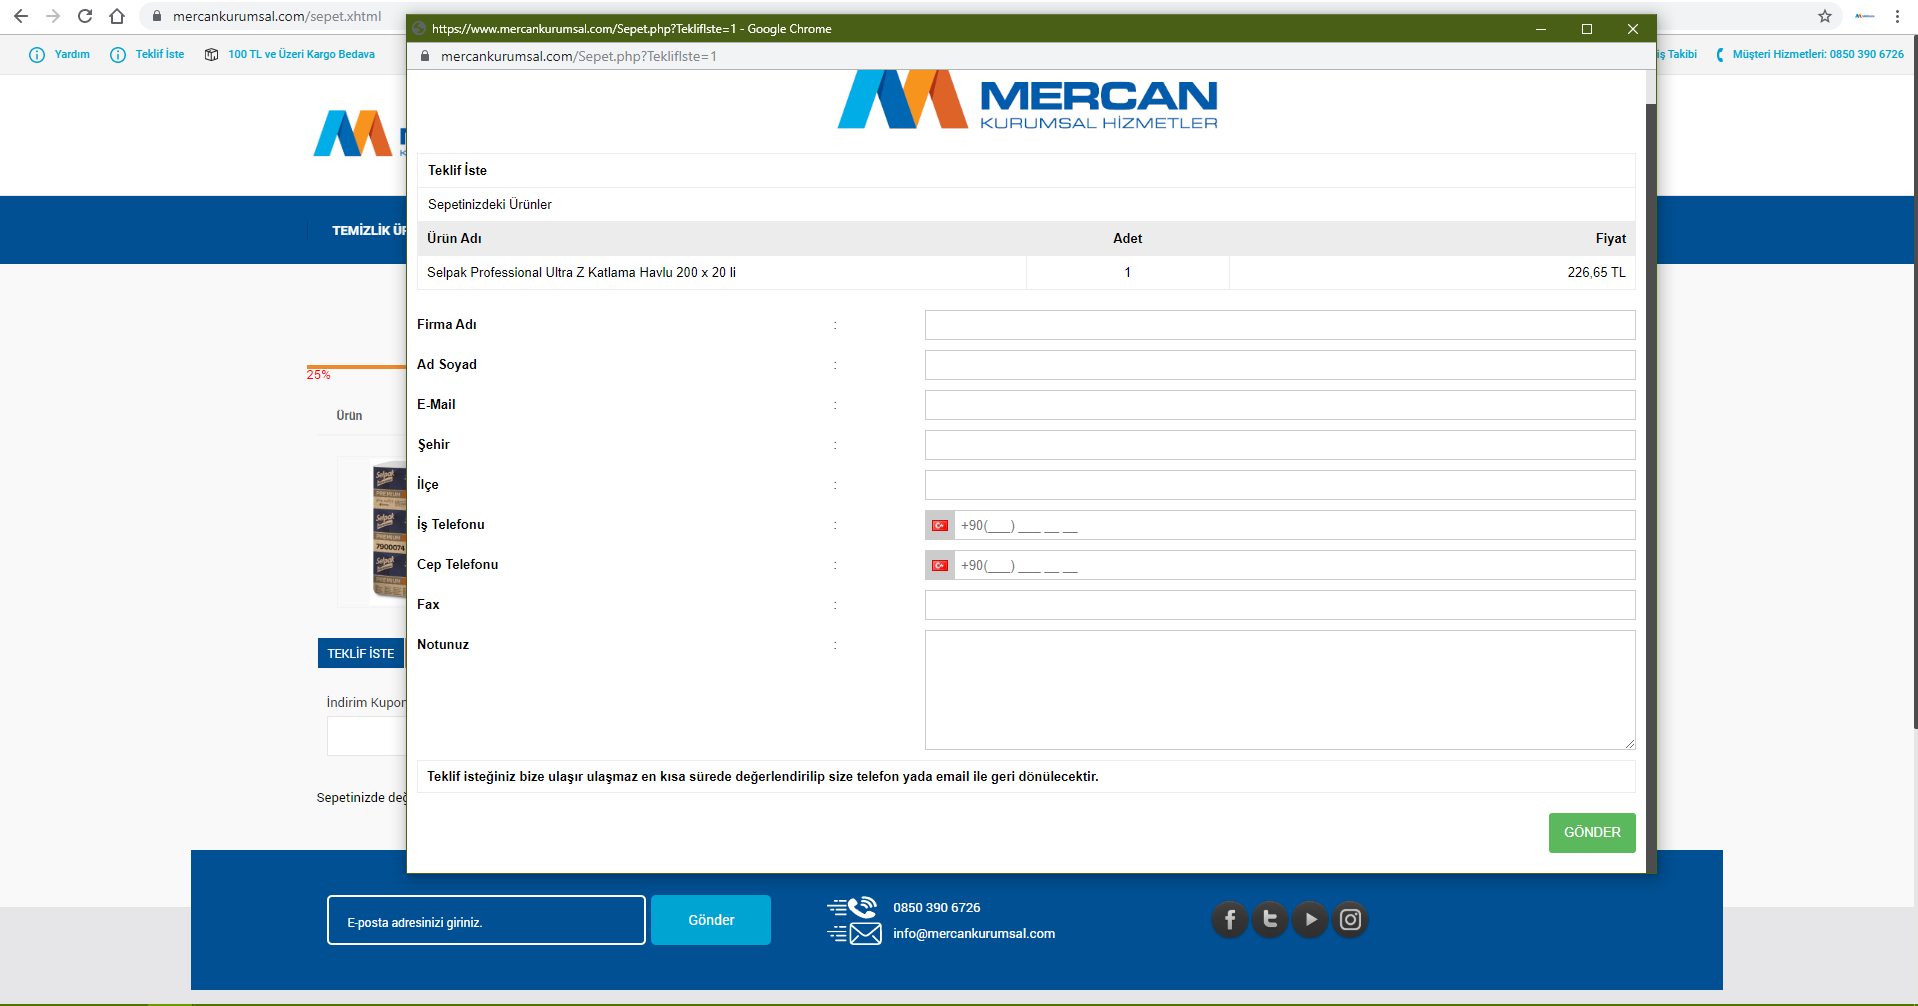
Task: Go to the browser home icon
Action: click(117, 16)
